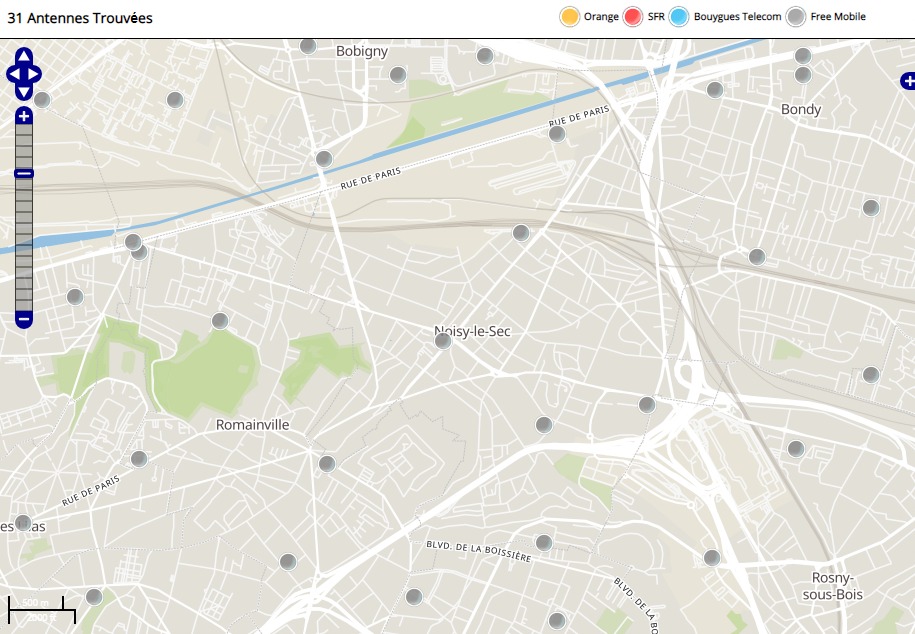Click the Bobigny town label

362,51
